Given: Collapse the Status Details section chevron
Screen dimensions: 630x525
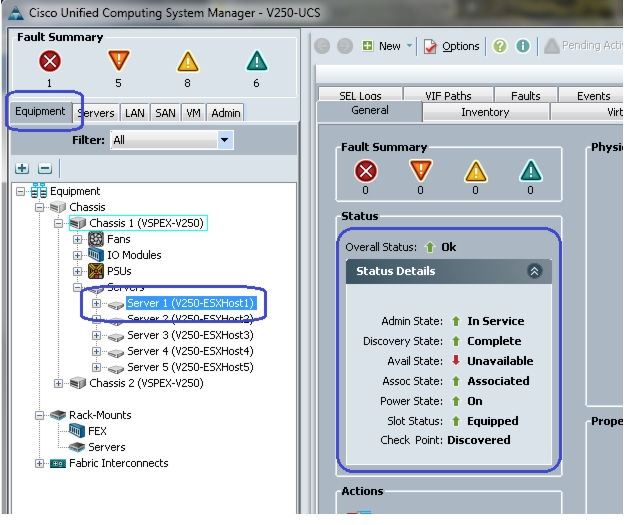Looking at the screenshot, I should click(x=534, y=271).
